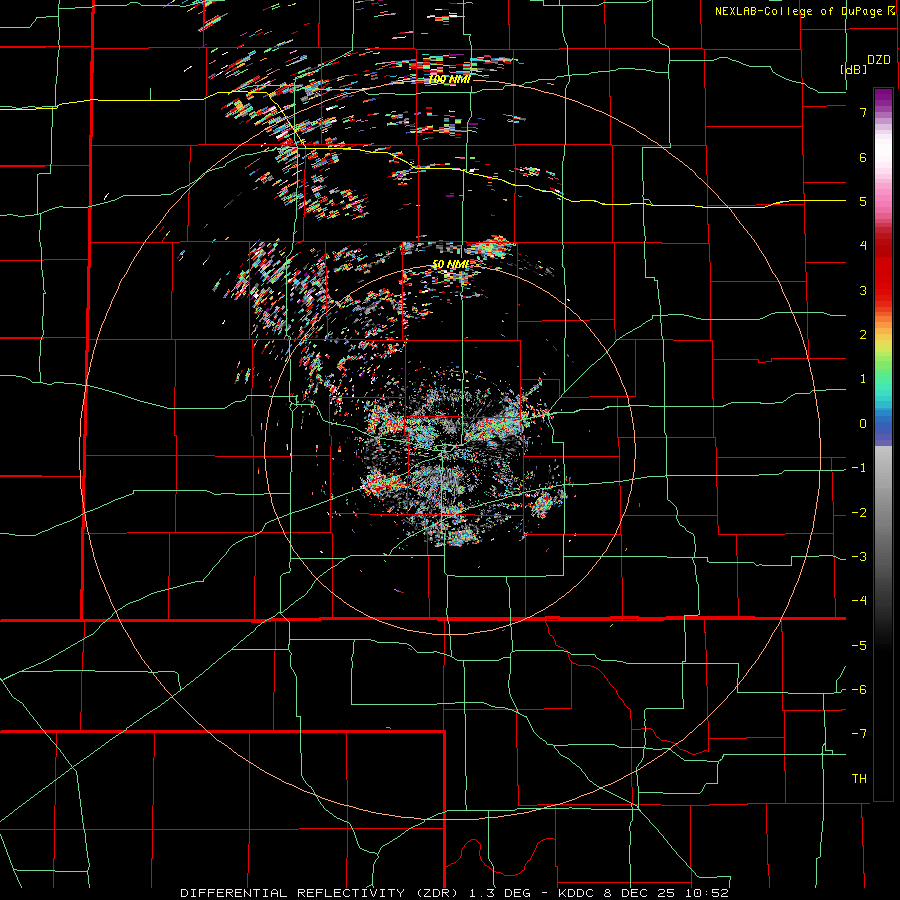Select the 6 value on the color scale

click(863, 157)
